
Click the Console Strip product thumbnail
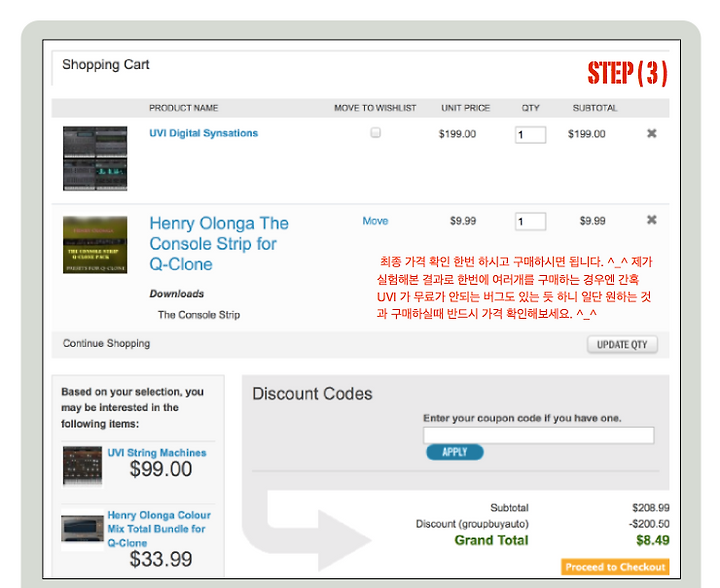pyautogui.click(x=95, y=245)
